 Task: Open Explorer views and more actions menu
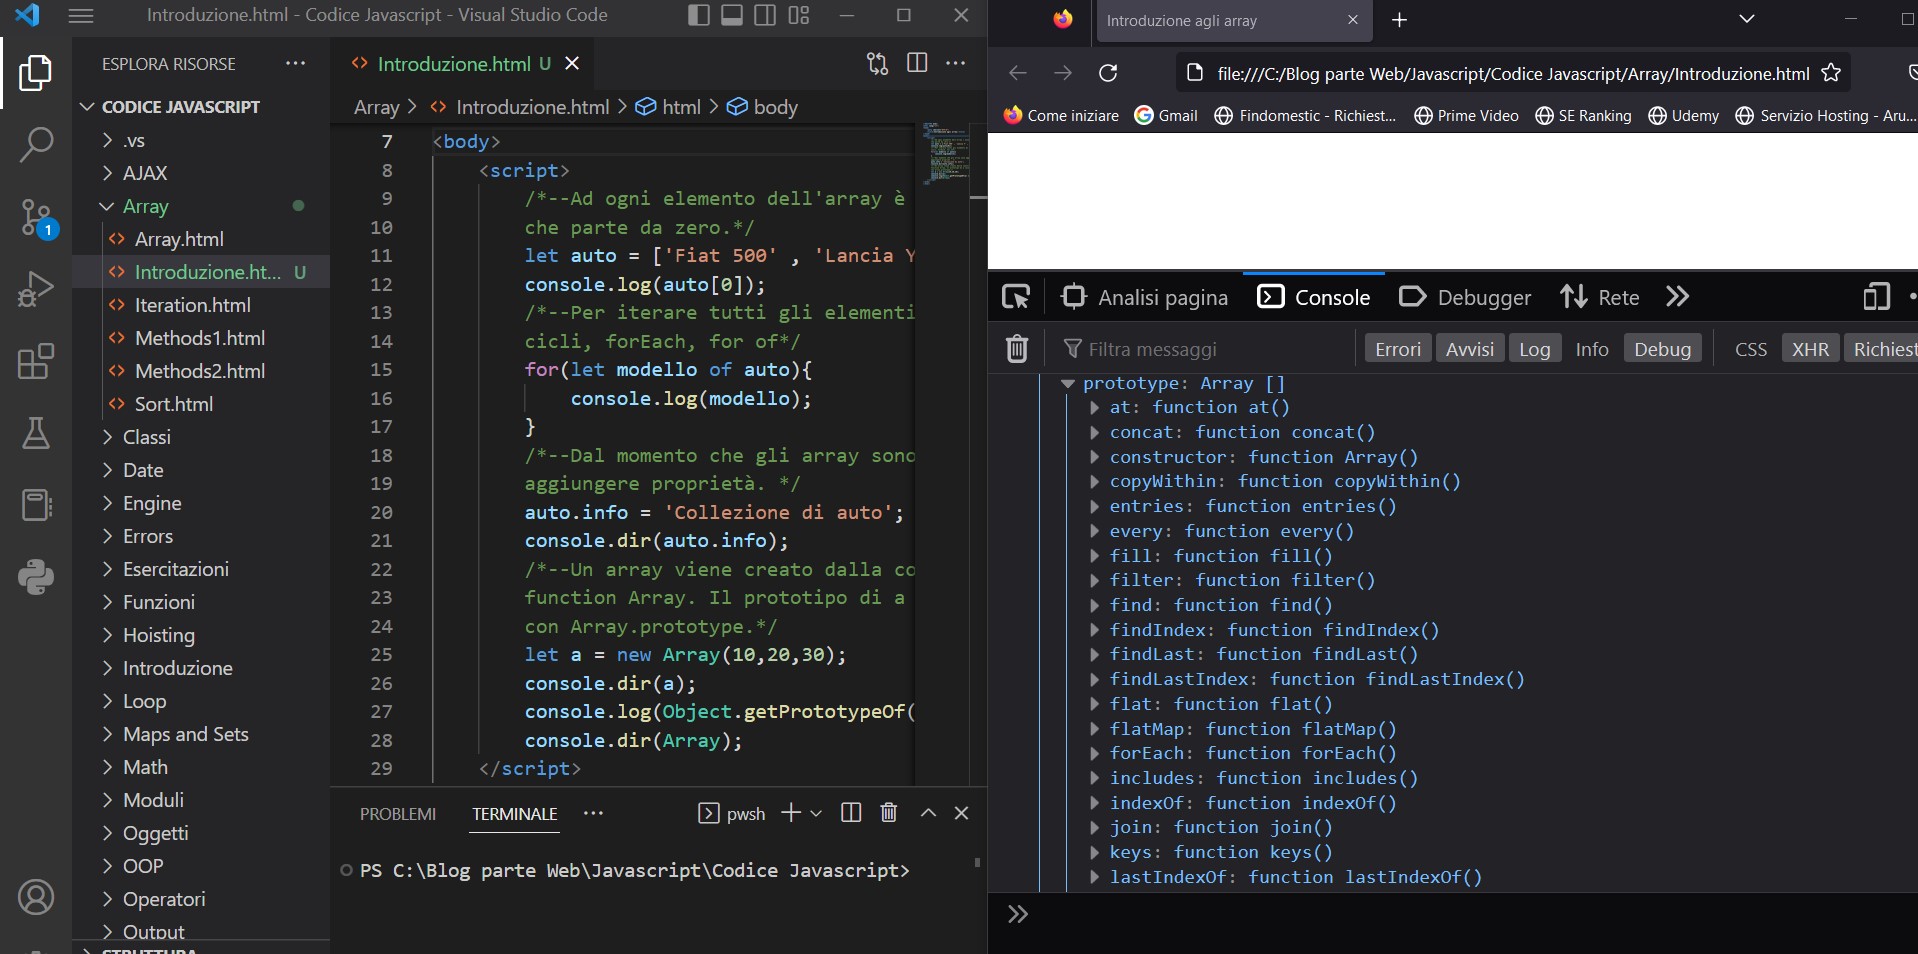[x=296, y=63]
